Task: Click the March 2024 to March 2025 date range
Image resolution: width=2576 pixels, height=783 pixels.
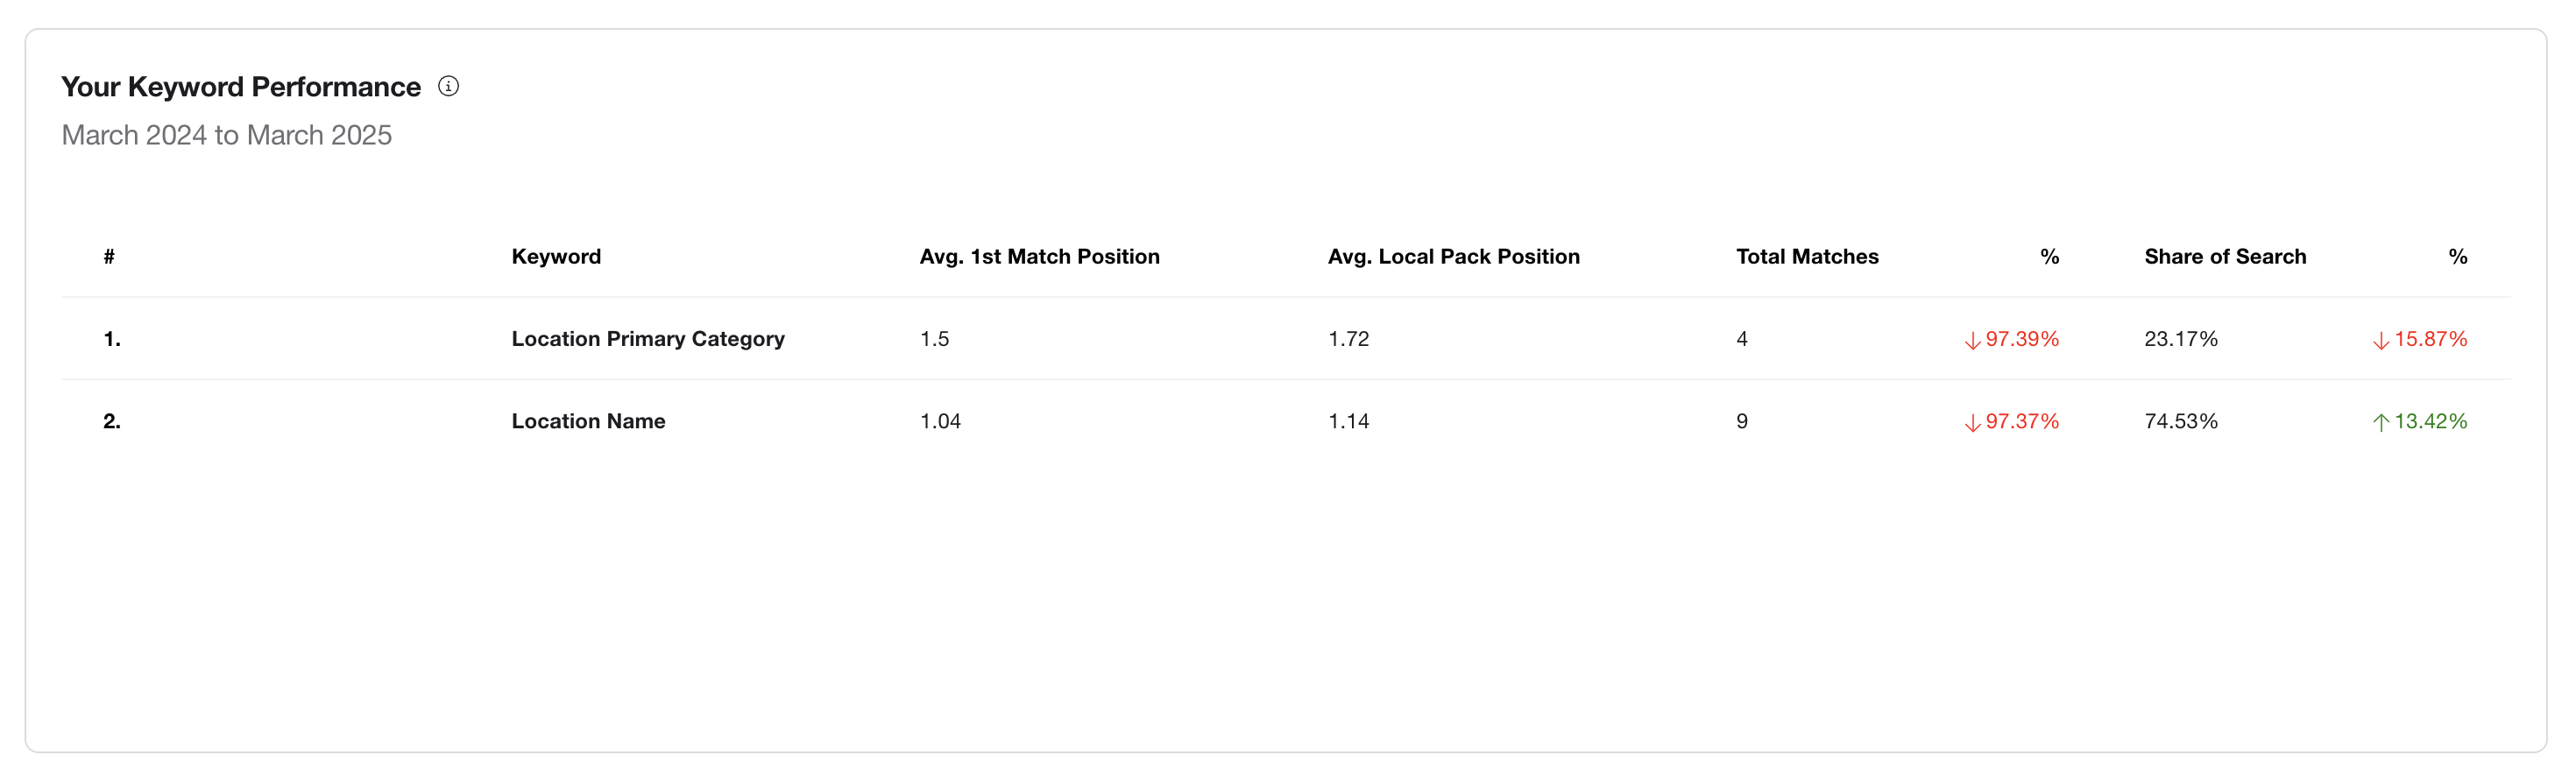Action: [x=227, y=135]
